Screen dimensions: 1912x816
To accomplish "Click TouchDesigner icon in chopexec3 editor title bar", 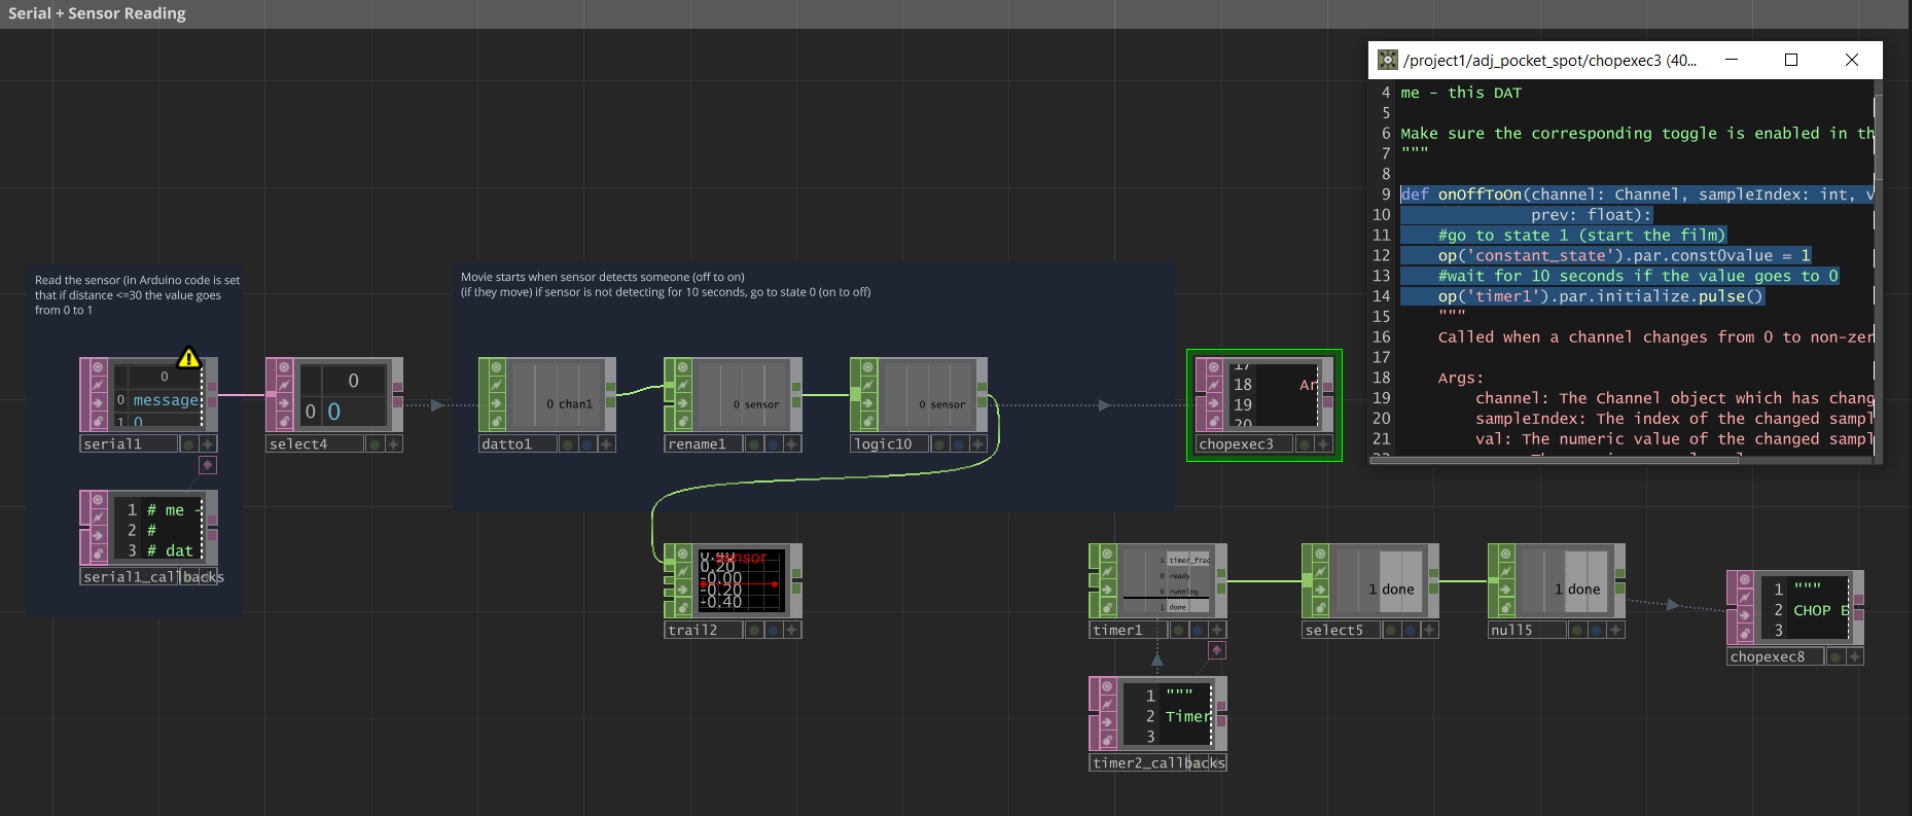I will [1387, 60].
